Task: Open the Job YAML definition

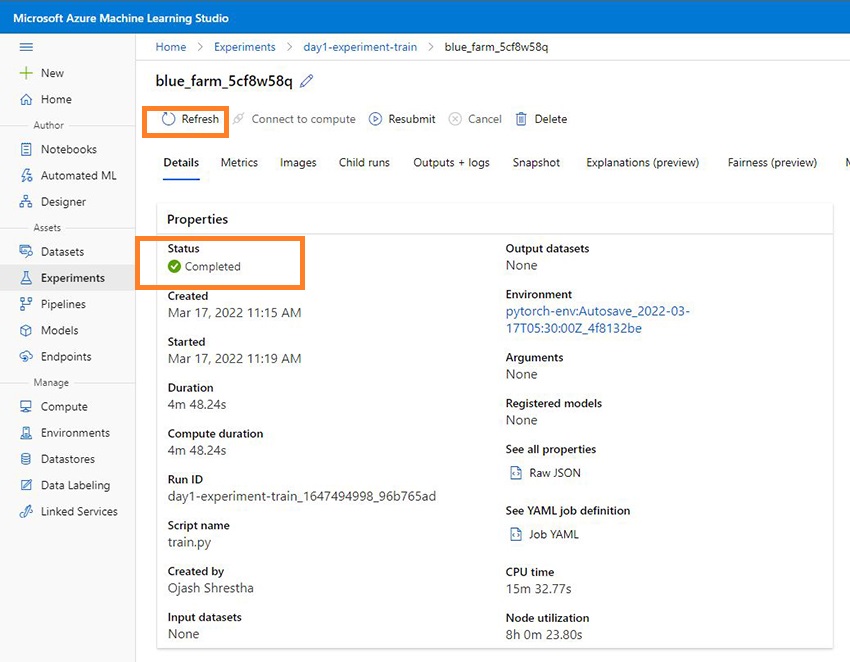Action: [553, 534]
